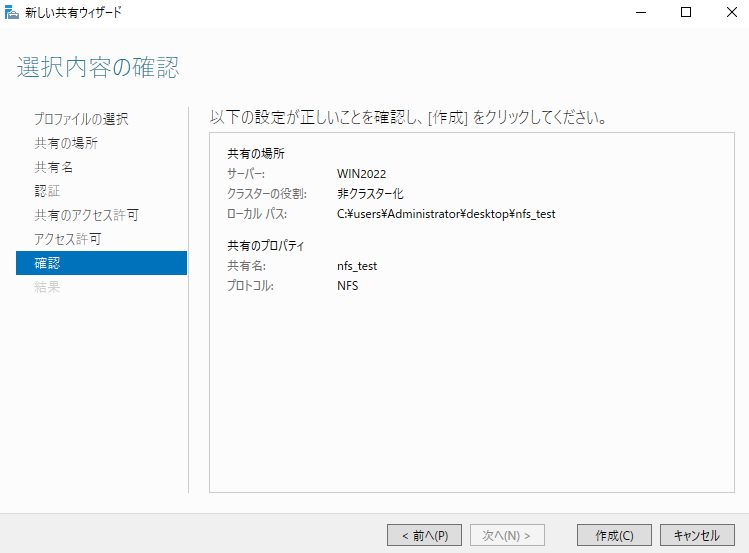Jump to the 認証 step
The width and height of the screenshot is (749, 553).
(47, 191)
